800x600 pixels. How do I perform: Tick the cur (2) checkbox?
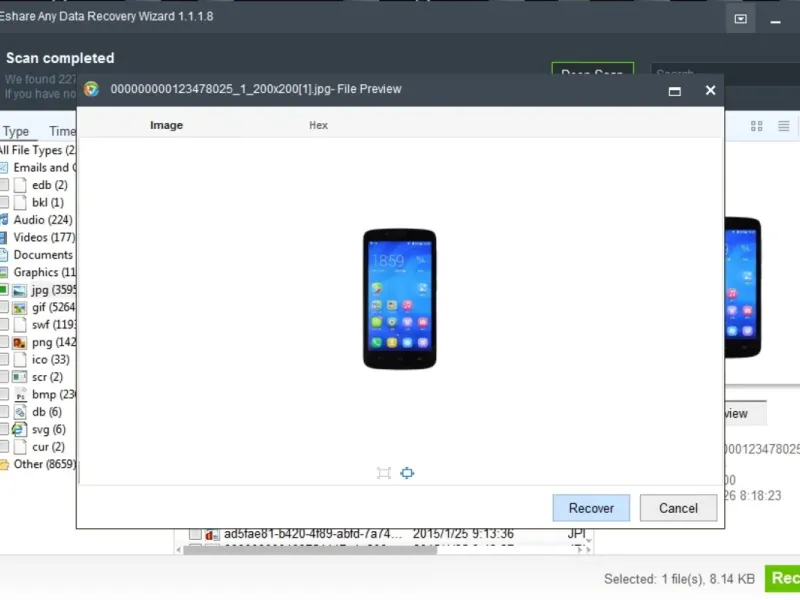(4, 446)
